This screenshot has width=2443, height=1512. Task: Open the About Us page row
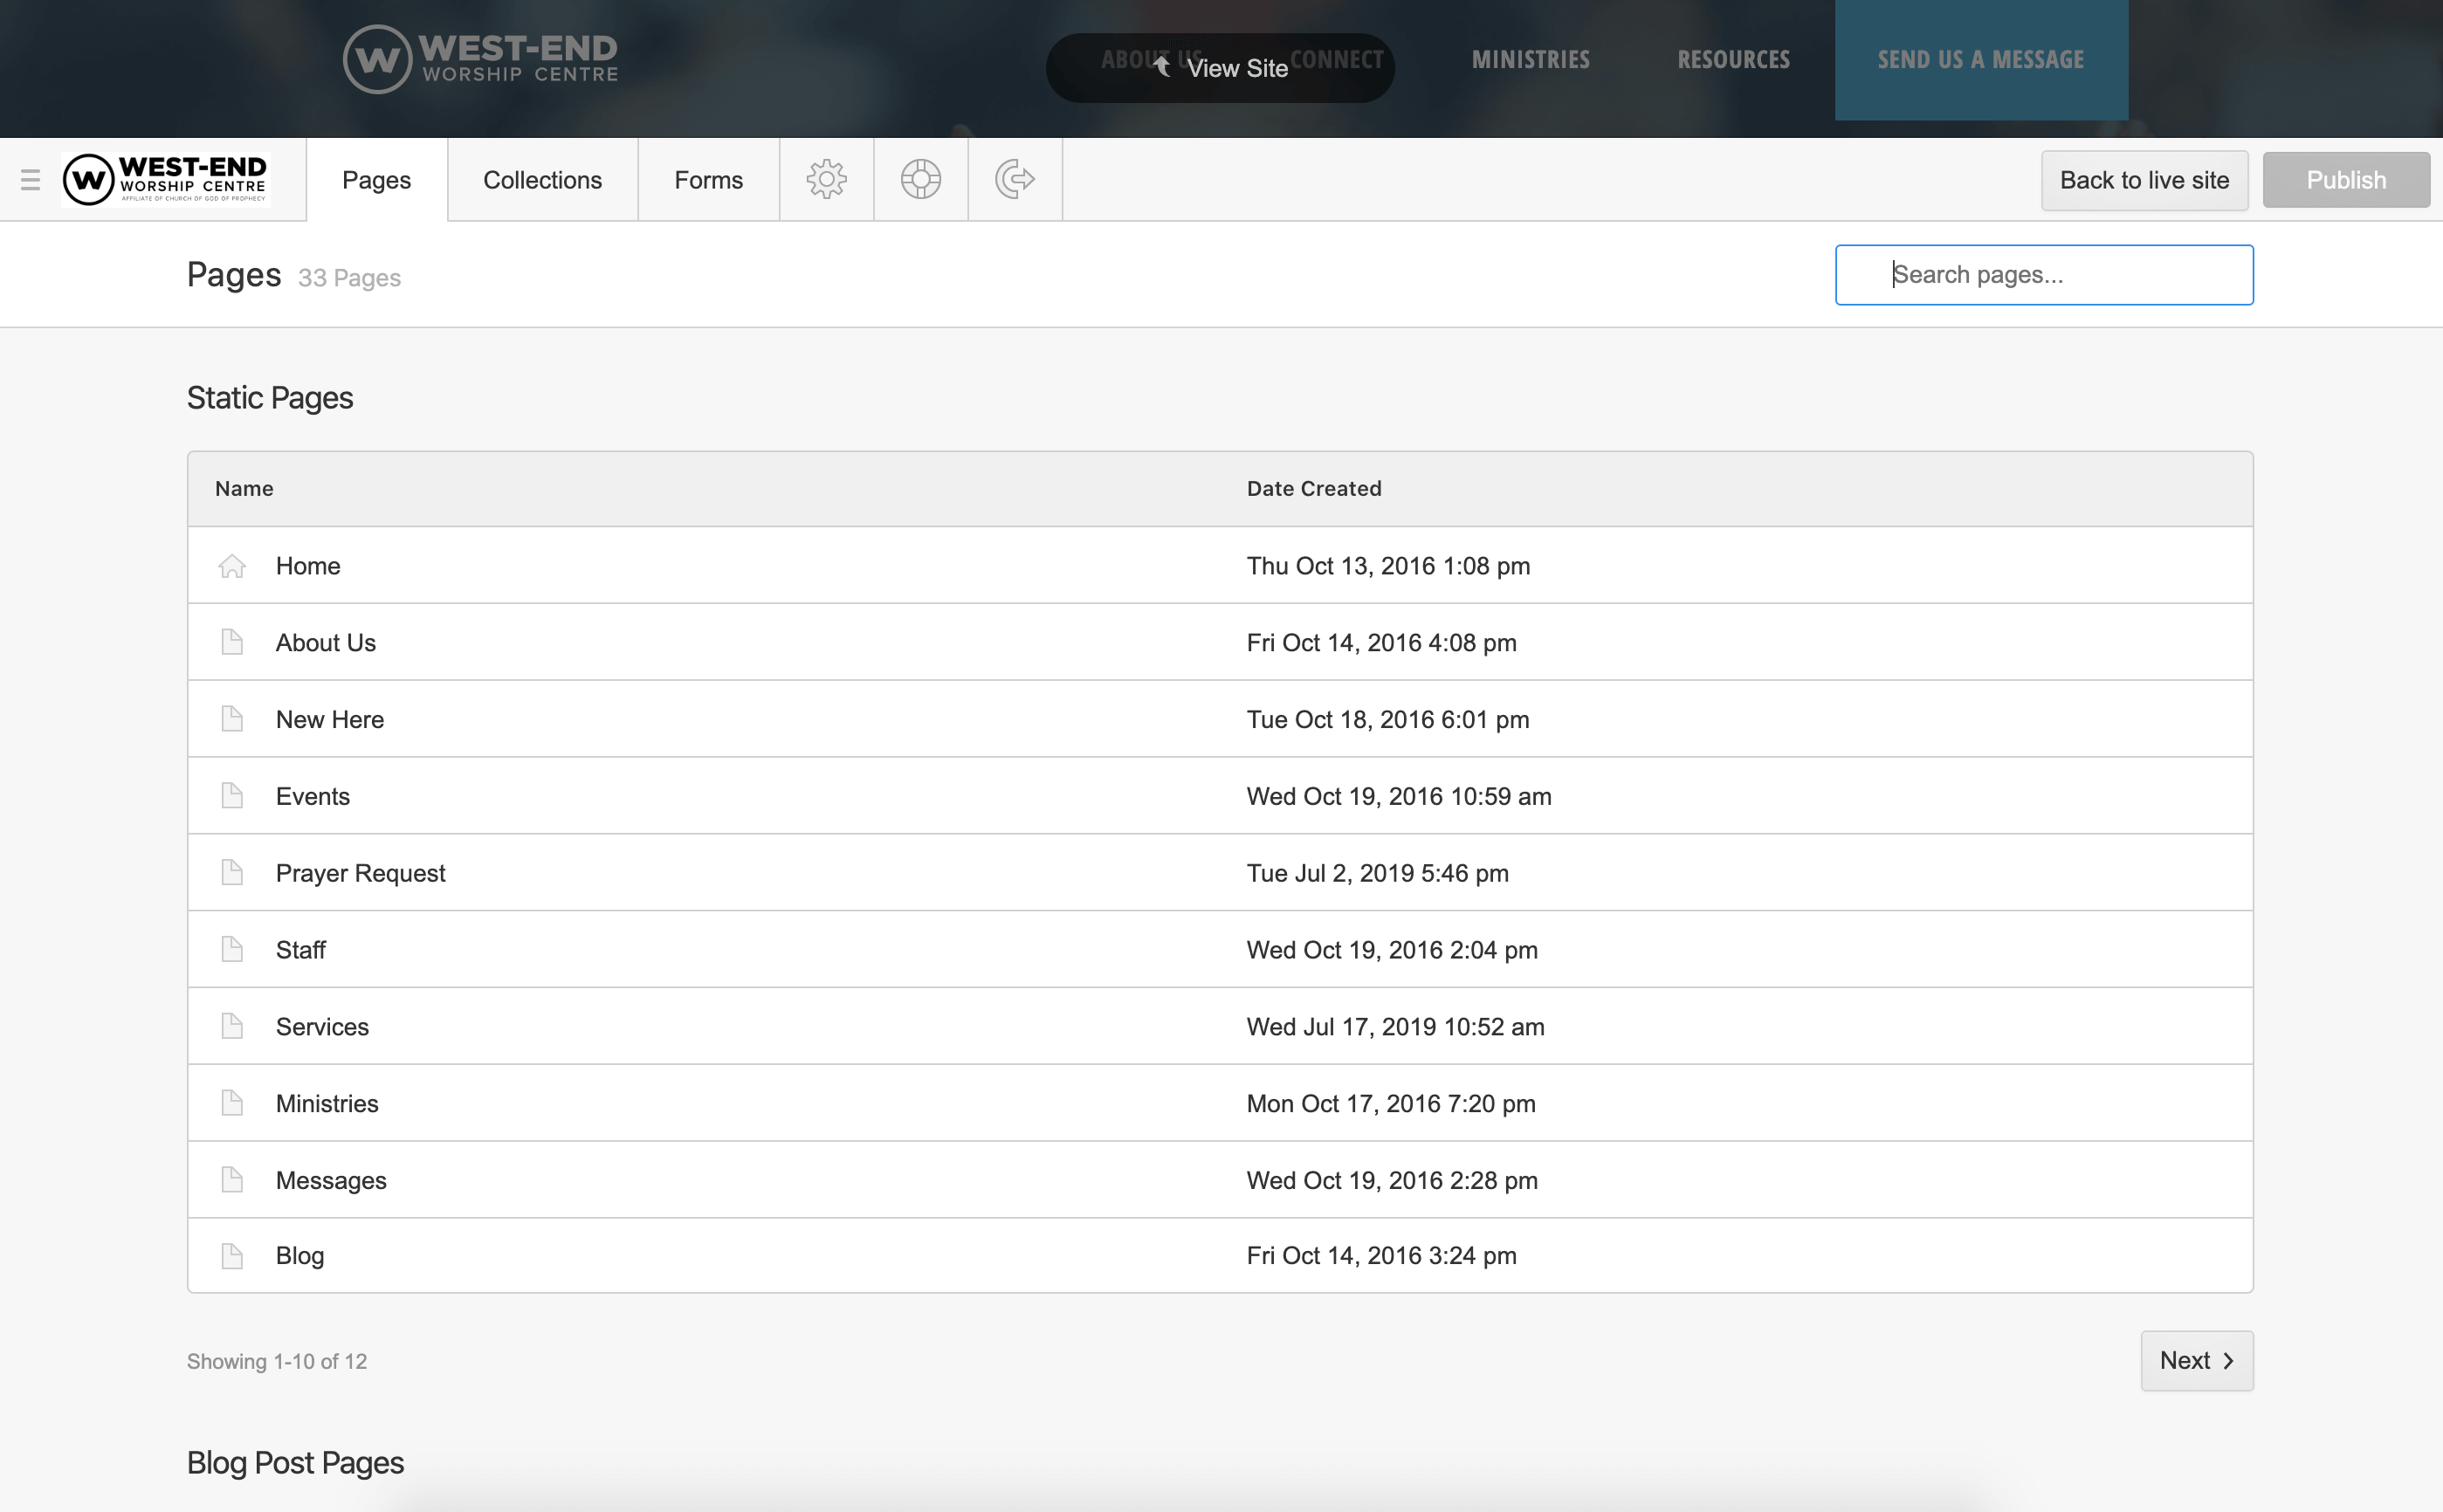[x=1220, y=642]
